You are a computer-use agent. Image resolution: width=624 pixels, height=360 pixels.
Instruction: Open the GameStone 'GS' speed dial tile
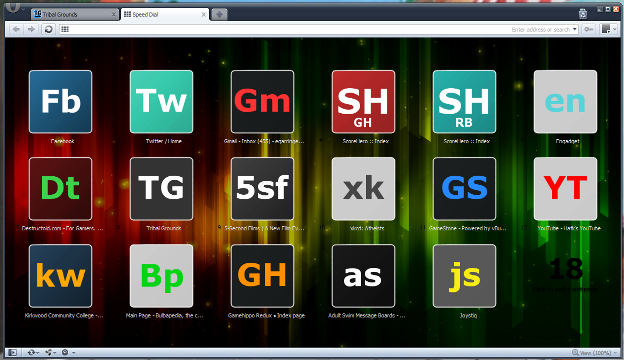point(464,189)
